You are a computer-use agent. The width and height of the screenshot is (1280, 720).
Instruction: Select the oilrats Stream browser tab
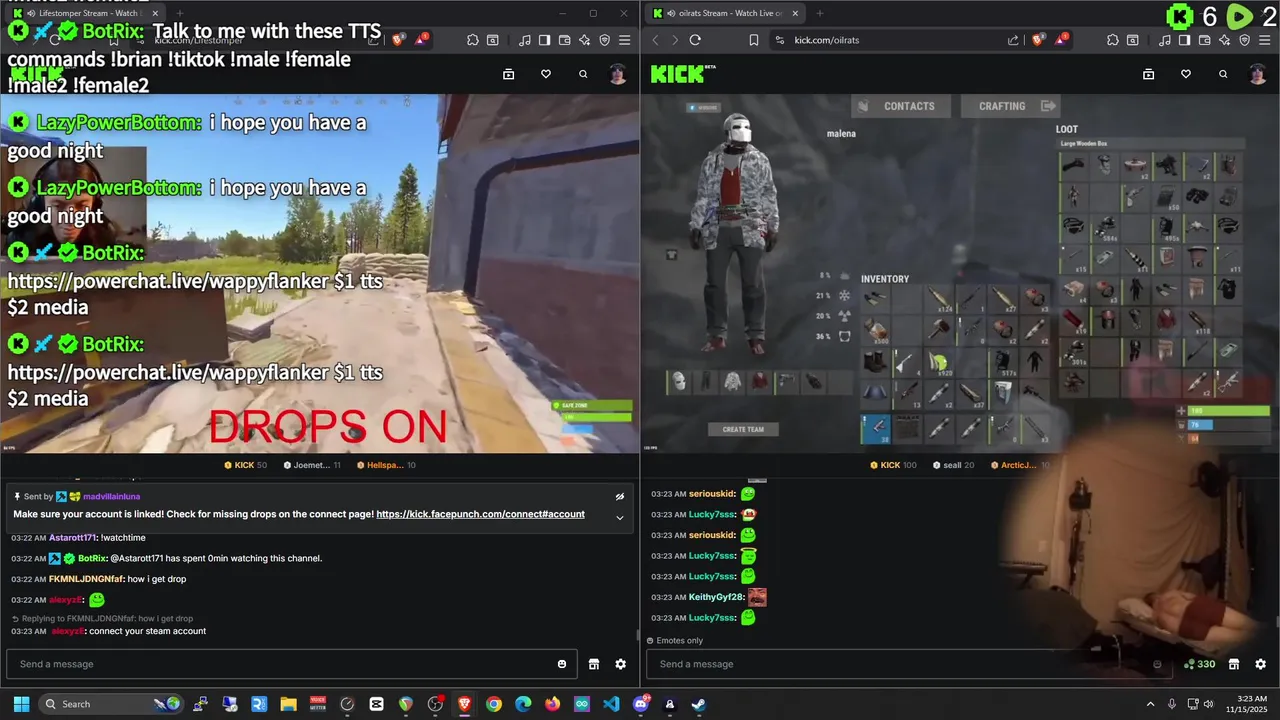tap(725, 13)
